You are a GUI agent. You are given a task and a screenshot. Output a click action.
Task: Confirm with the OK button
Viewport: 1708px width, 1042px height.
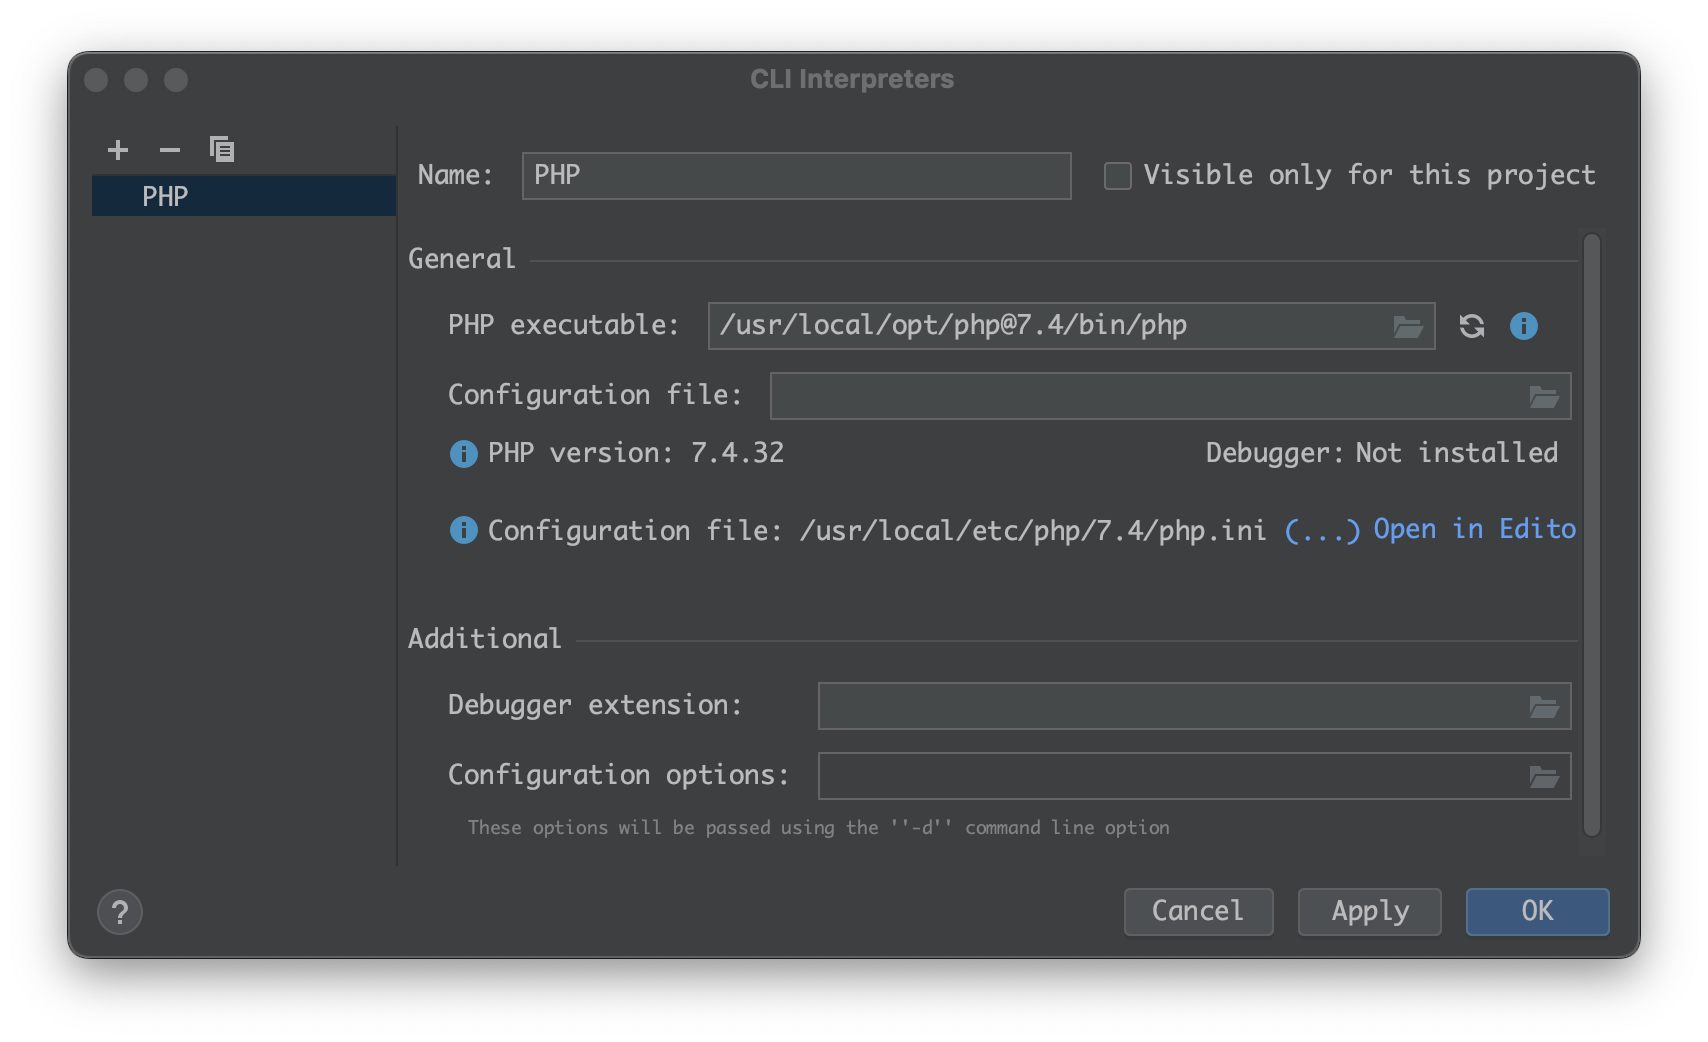pos(1537,911)
